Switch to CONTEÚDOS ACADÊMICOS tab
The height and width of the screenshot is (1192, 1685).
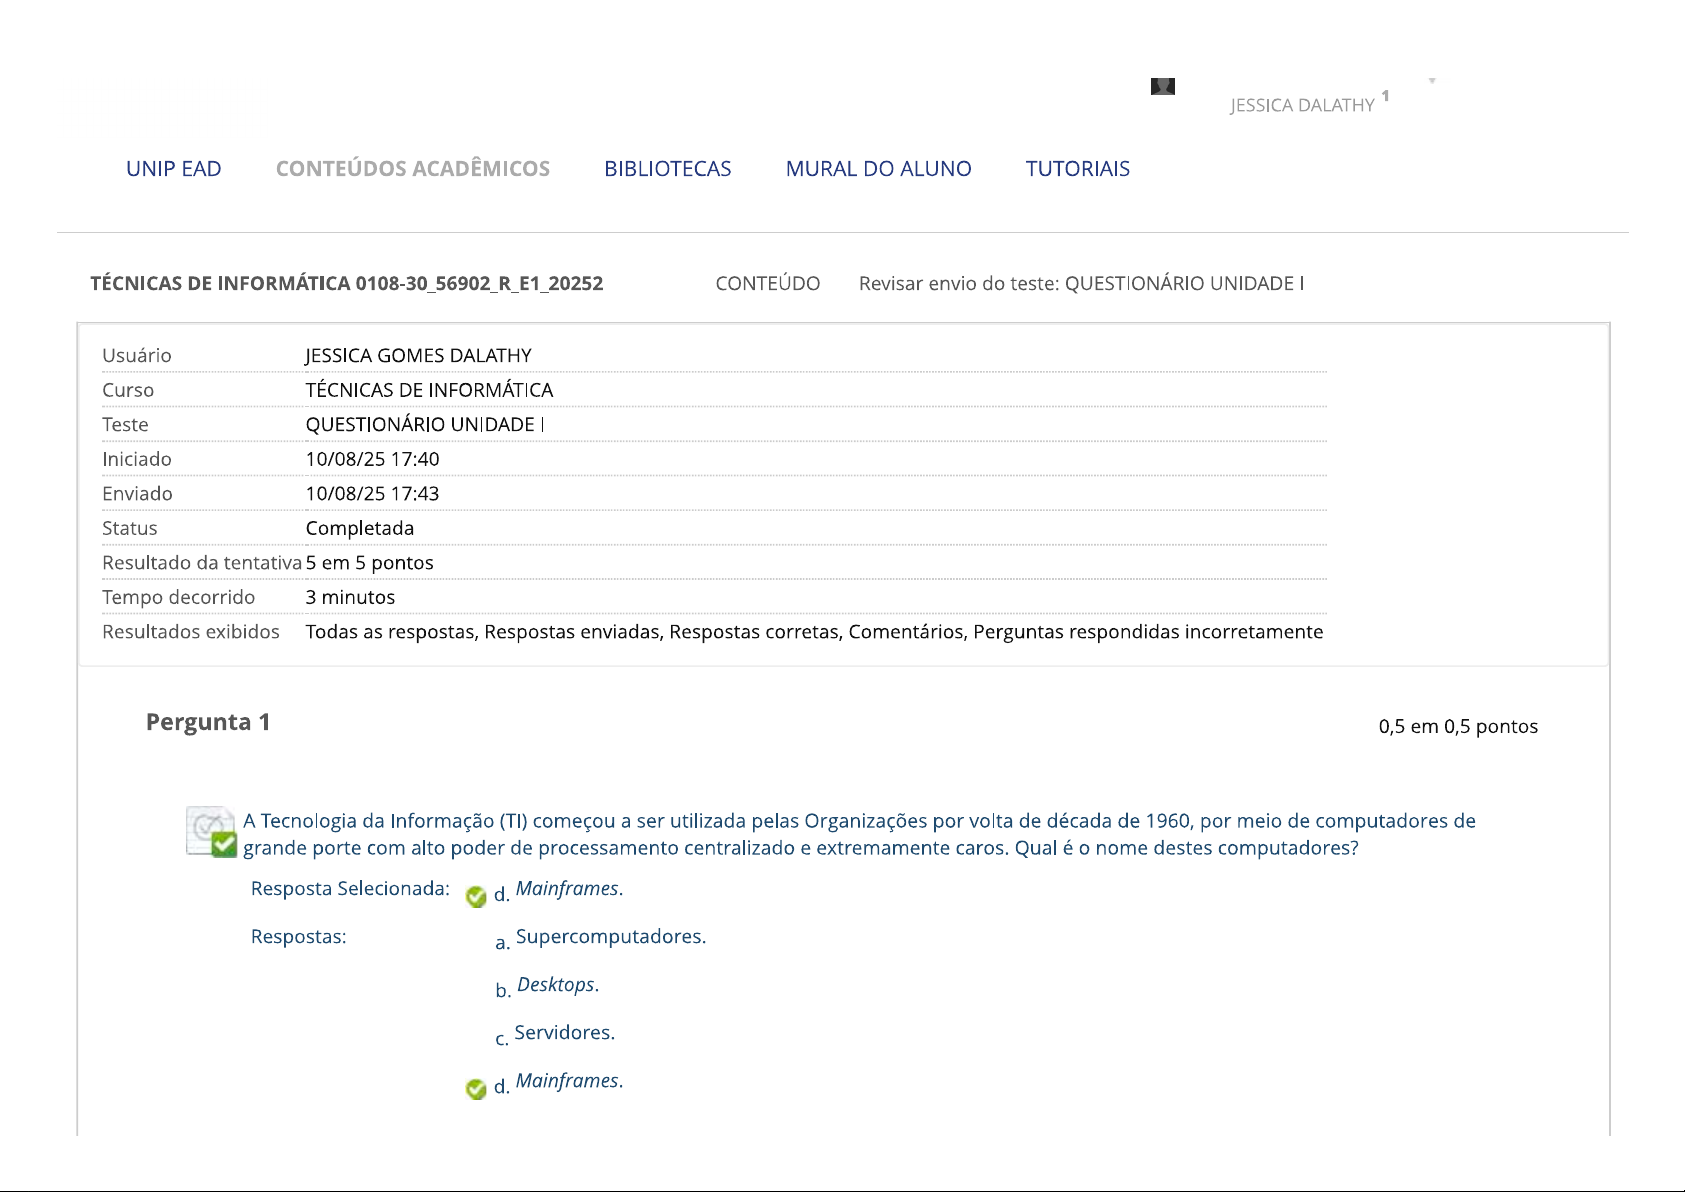tap(413, 169)
